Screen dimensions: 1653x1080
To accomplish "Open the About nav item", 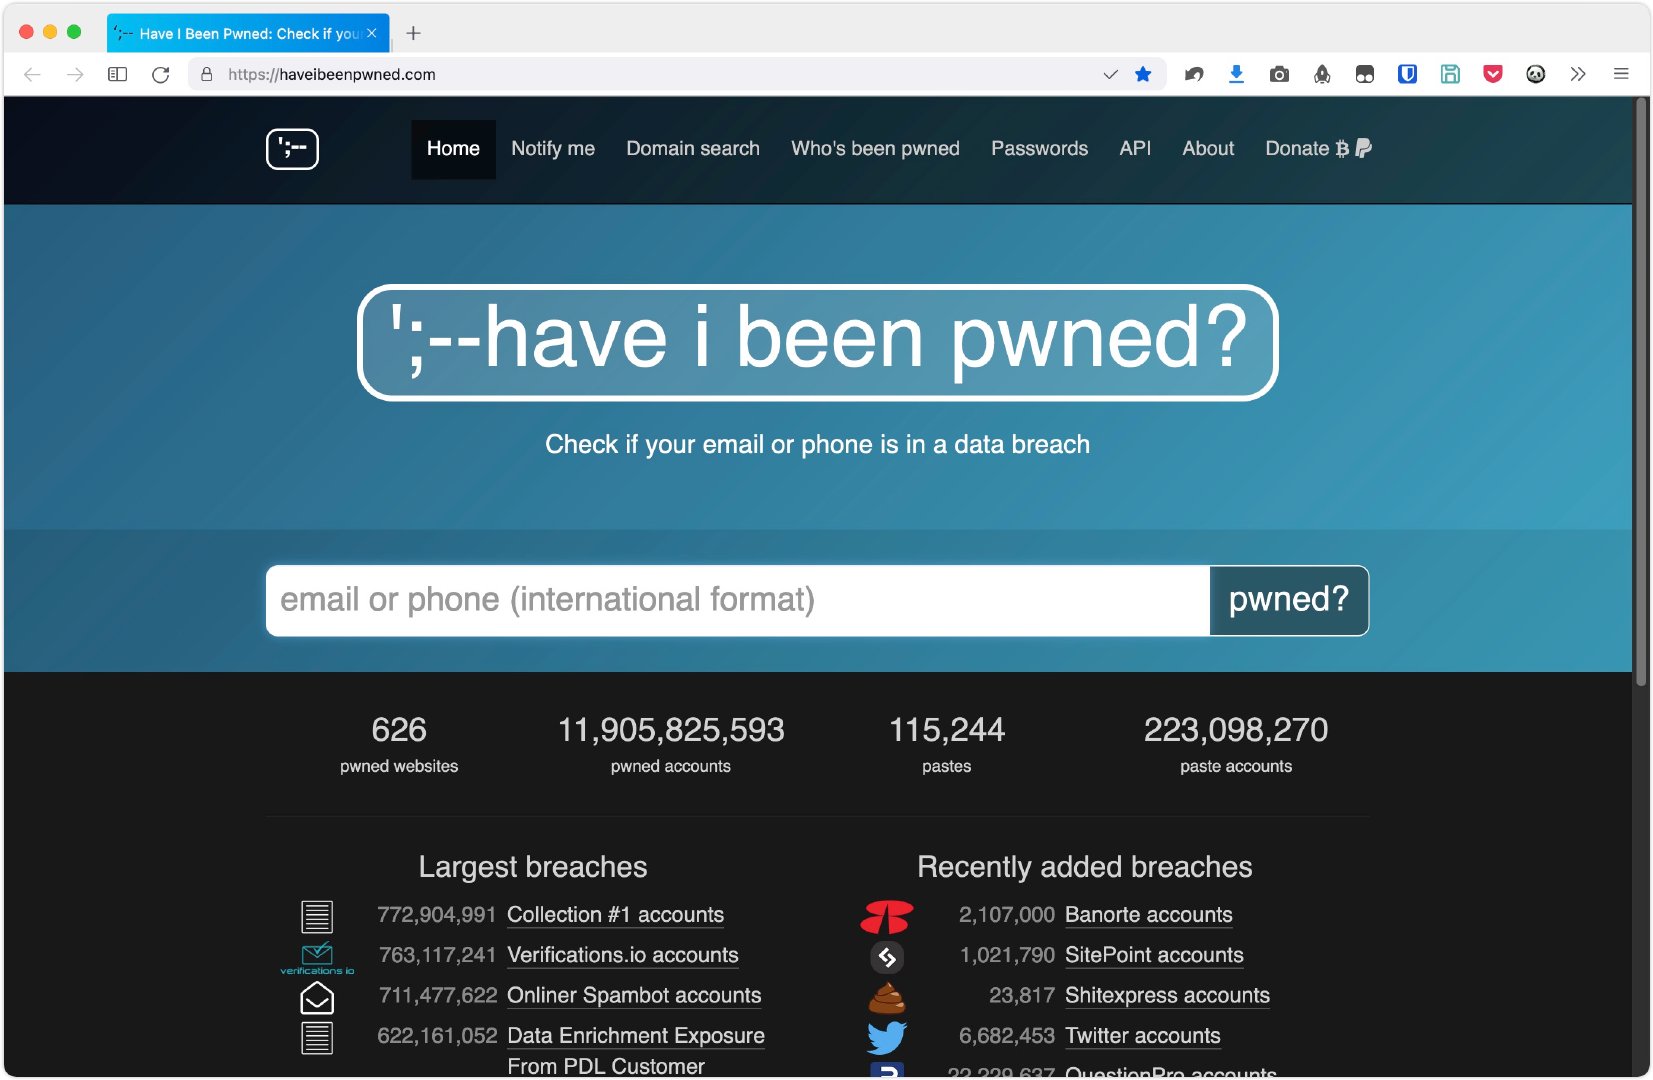I will [1208, 149].
